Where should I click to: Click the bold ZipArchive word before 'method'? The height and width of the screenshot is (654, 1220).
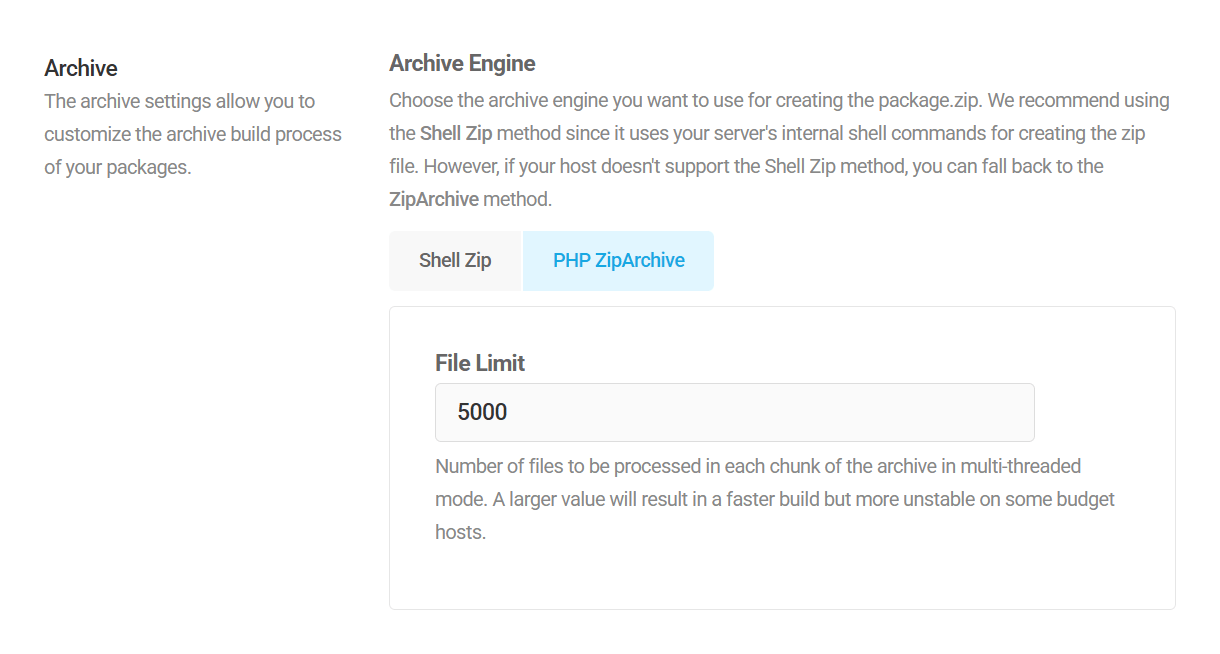click(434, 199)
